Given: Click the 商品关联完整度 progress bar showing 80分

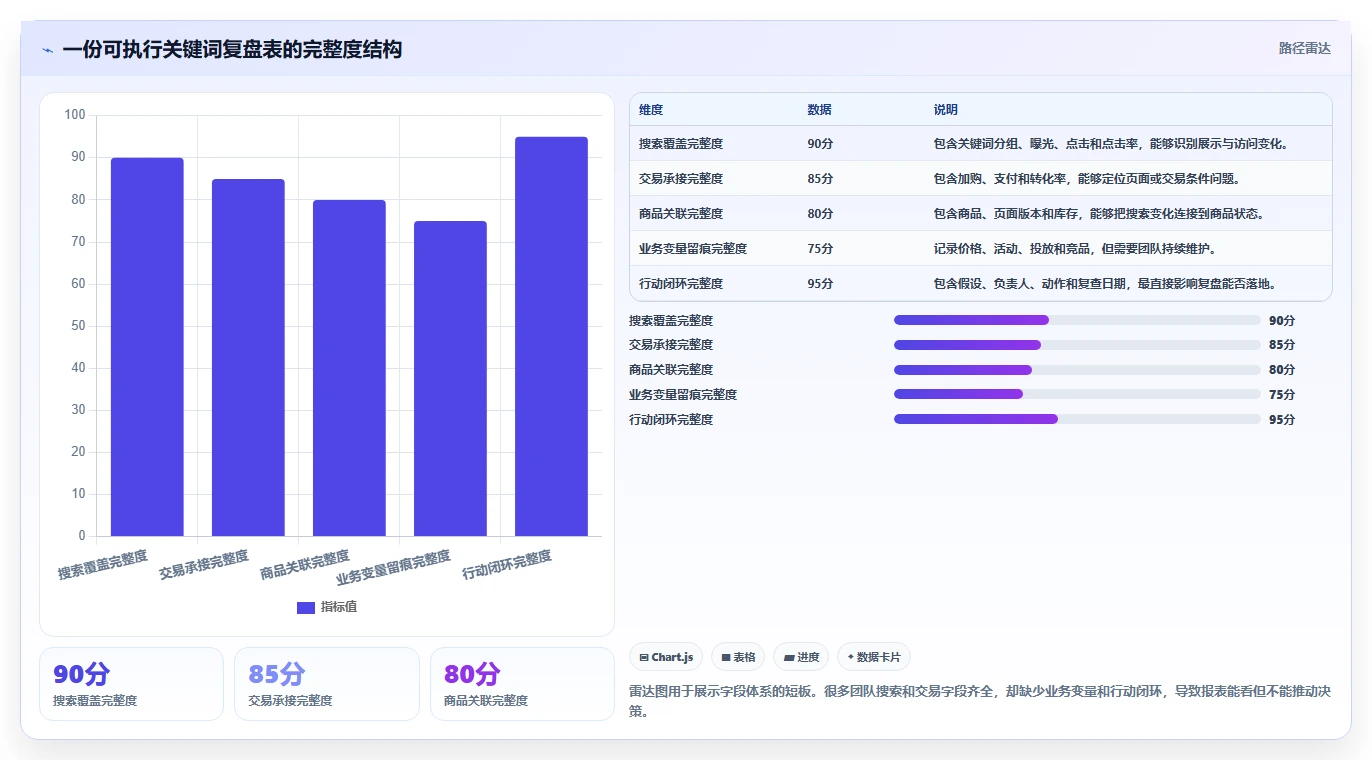Looking at the screenshot, I should (1077, 370).
